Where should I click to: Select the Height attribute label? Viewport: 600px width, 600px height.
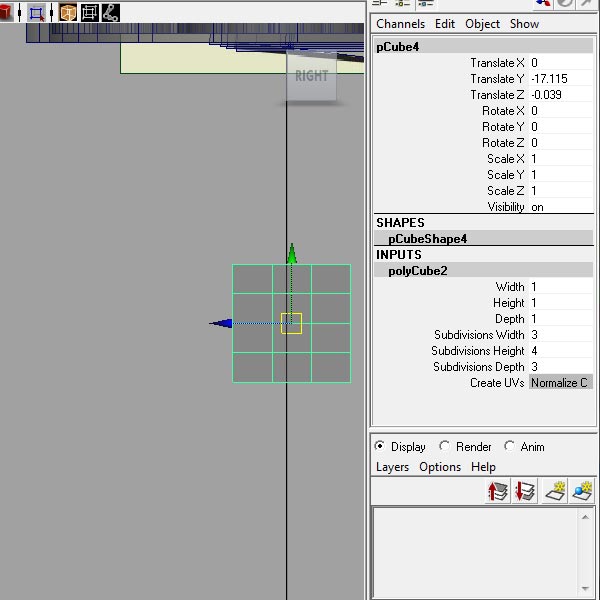509,303
